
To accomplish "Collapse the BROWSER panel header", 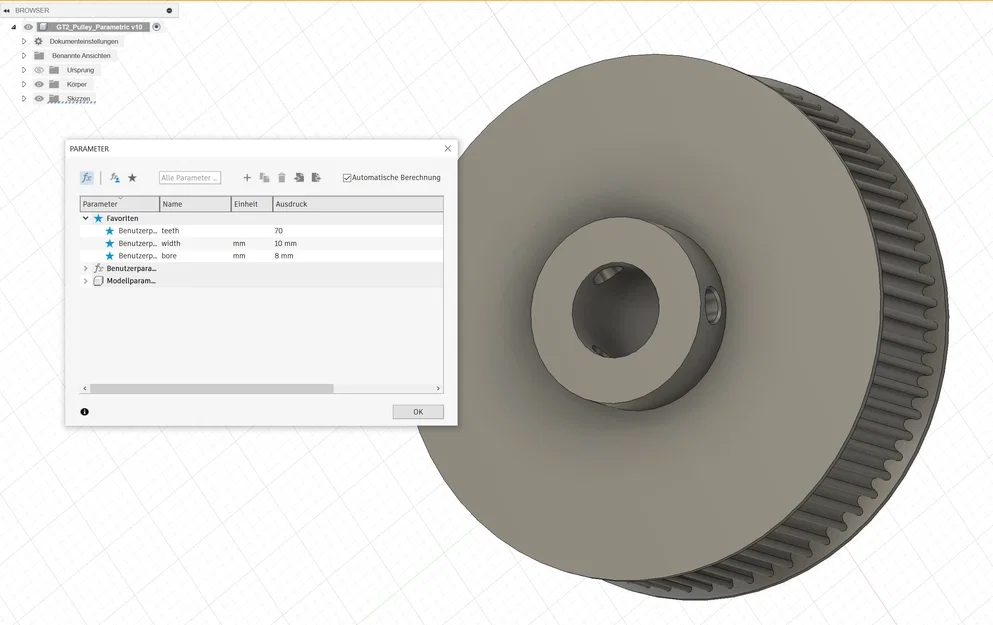I will coord(7,10).
